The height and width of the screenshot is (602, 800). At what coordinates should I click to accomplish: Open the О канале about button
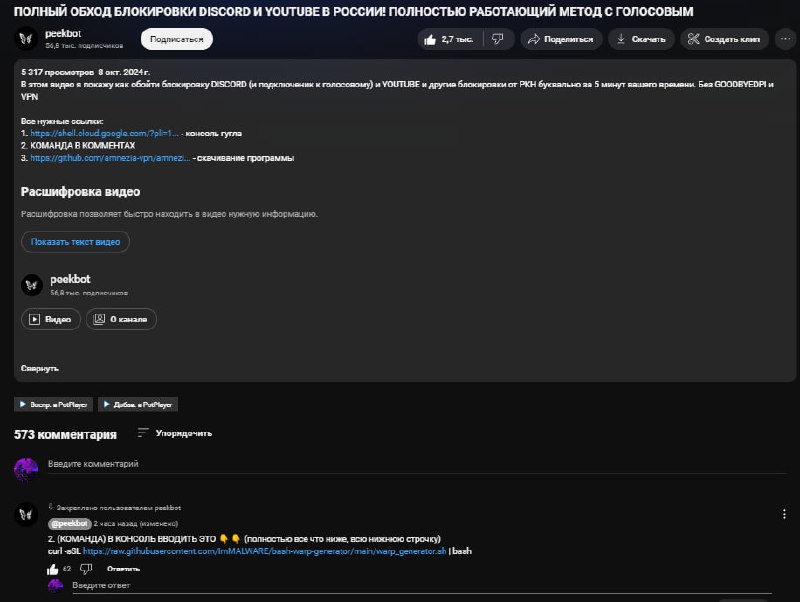pos(121,319)
